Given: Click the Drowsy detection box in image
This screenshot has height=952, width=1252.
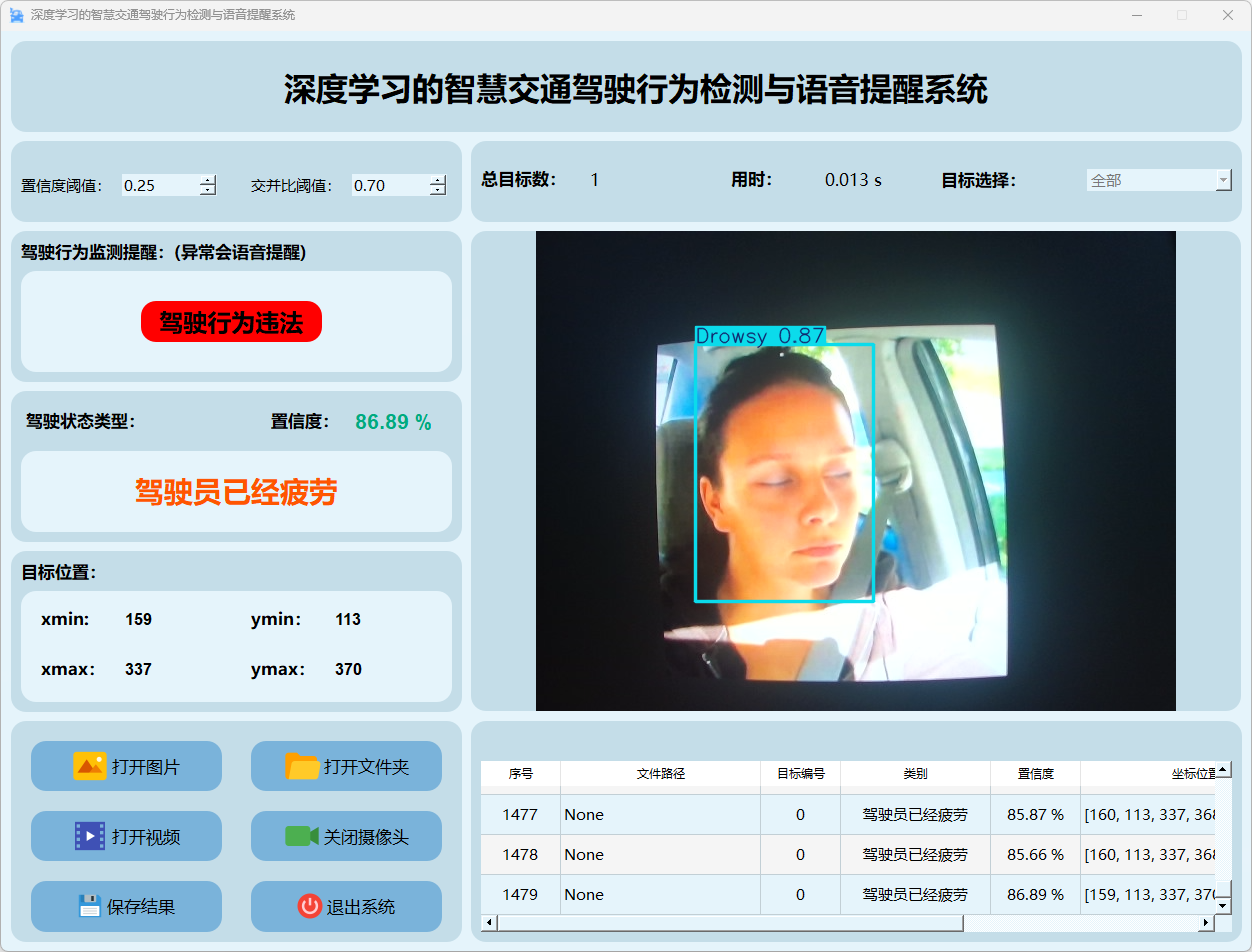Looking at the screenshot, I should click(x=784, y=472).
